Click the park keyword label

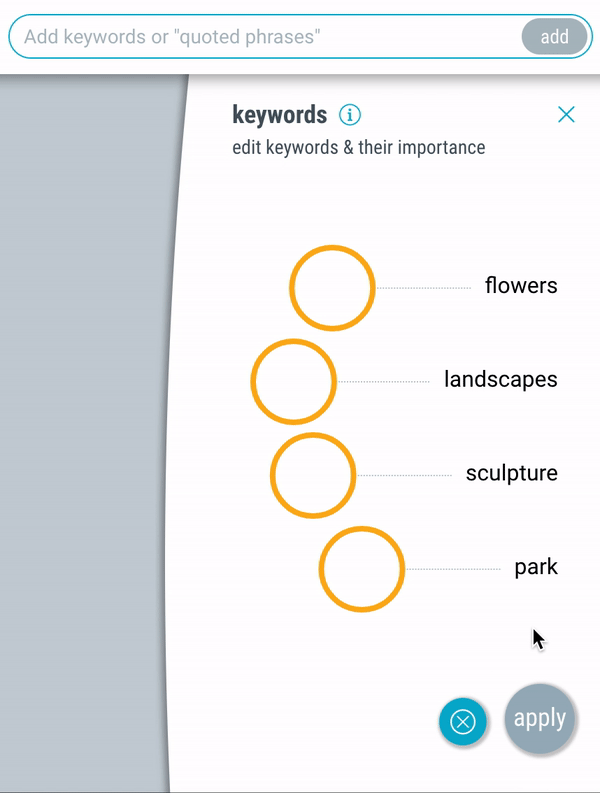coord(536,567)
